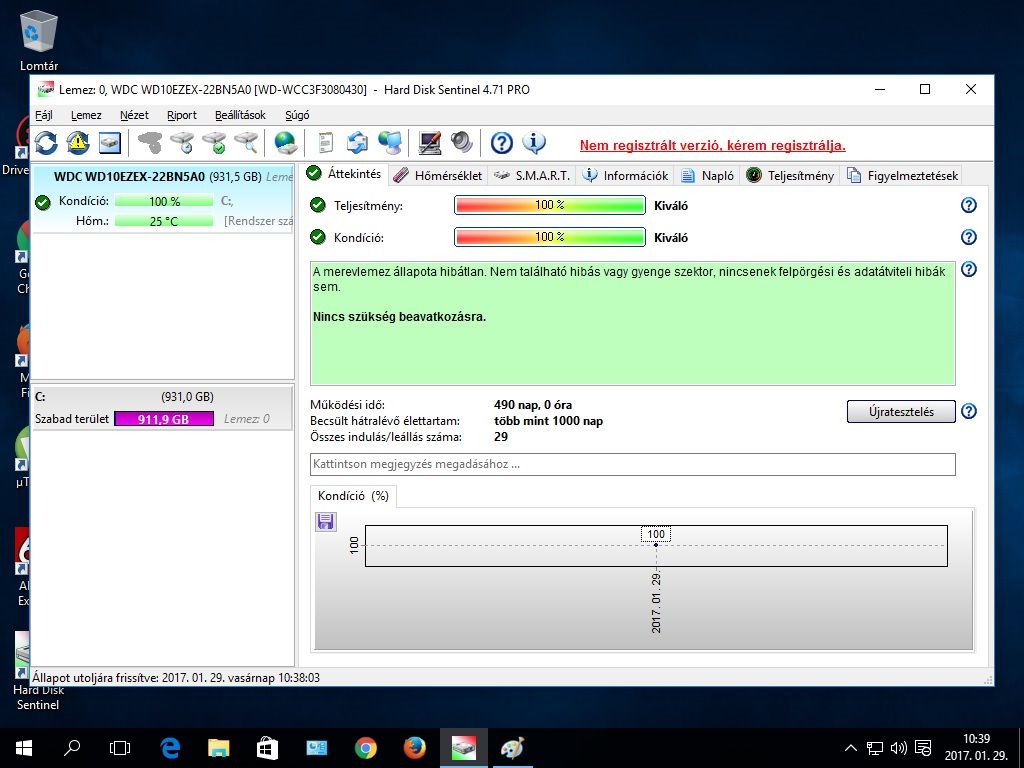This screenshot has width=1024, height=768.
Task: Click the network computer globe toolbar icon
Action: (x=390, y=142)
